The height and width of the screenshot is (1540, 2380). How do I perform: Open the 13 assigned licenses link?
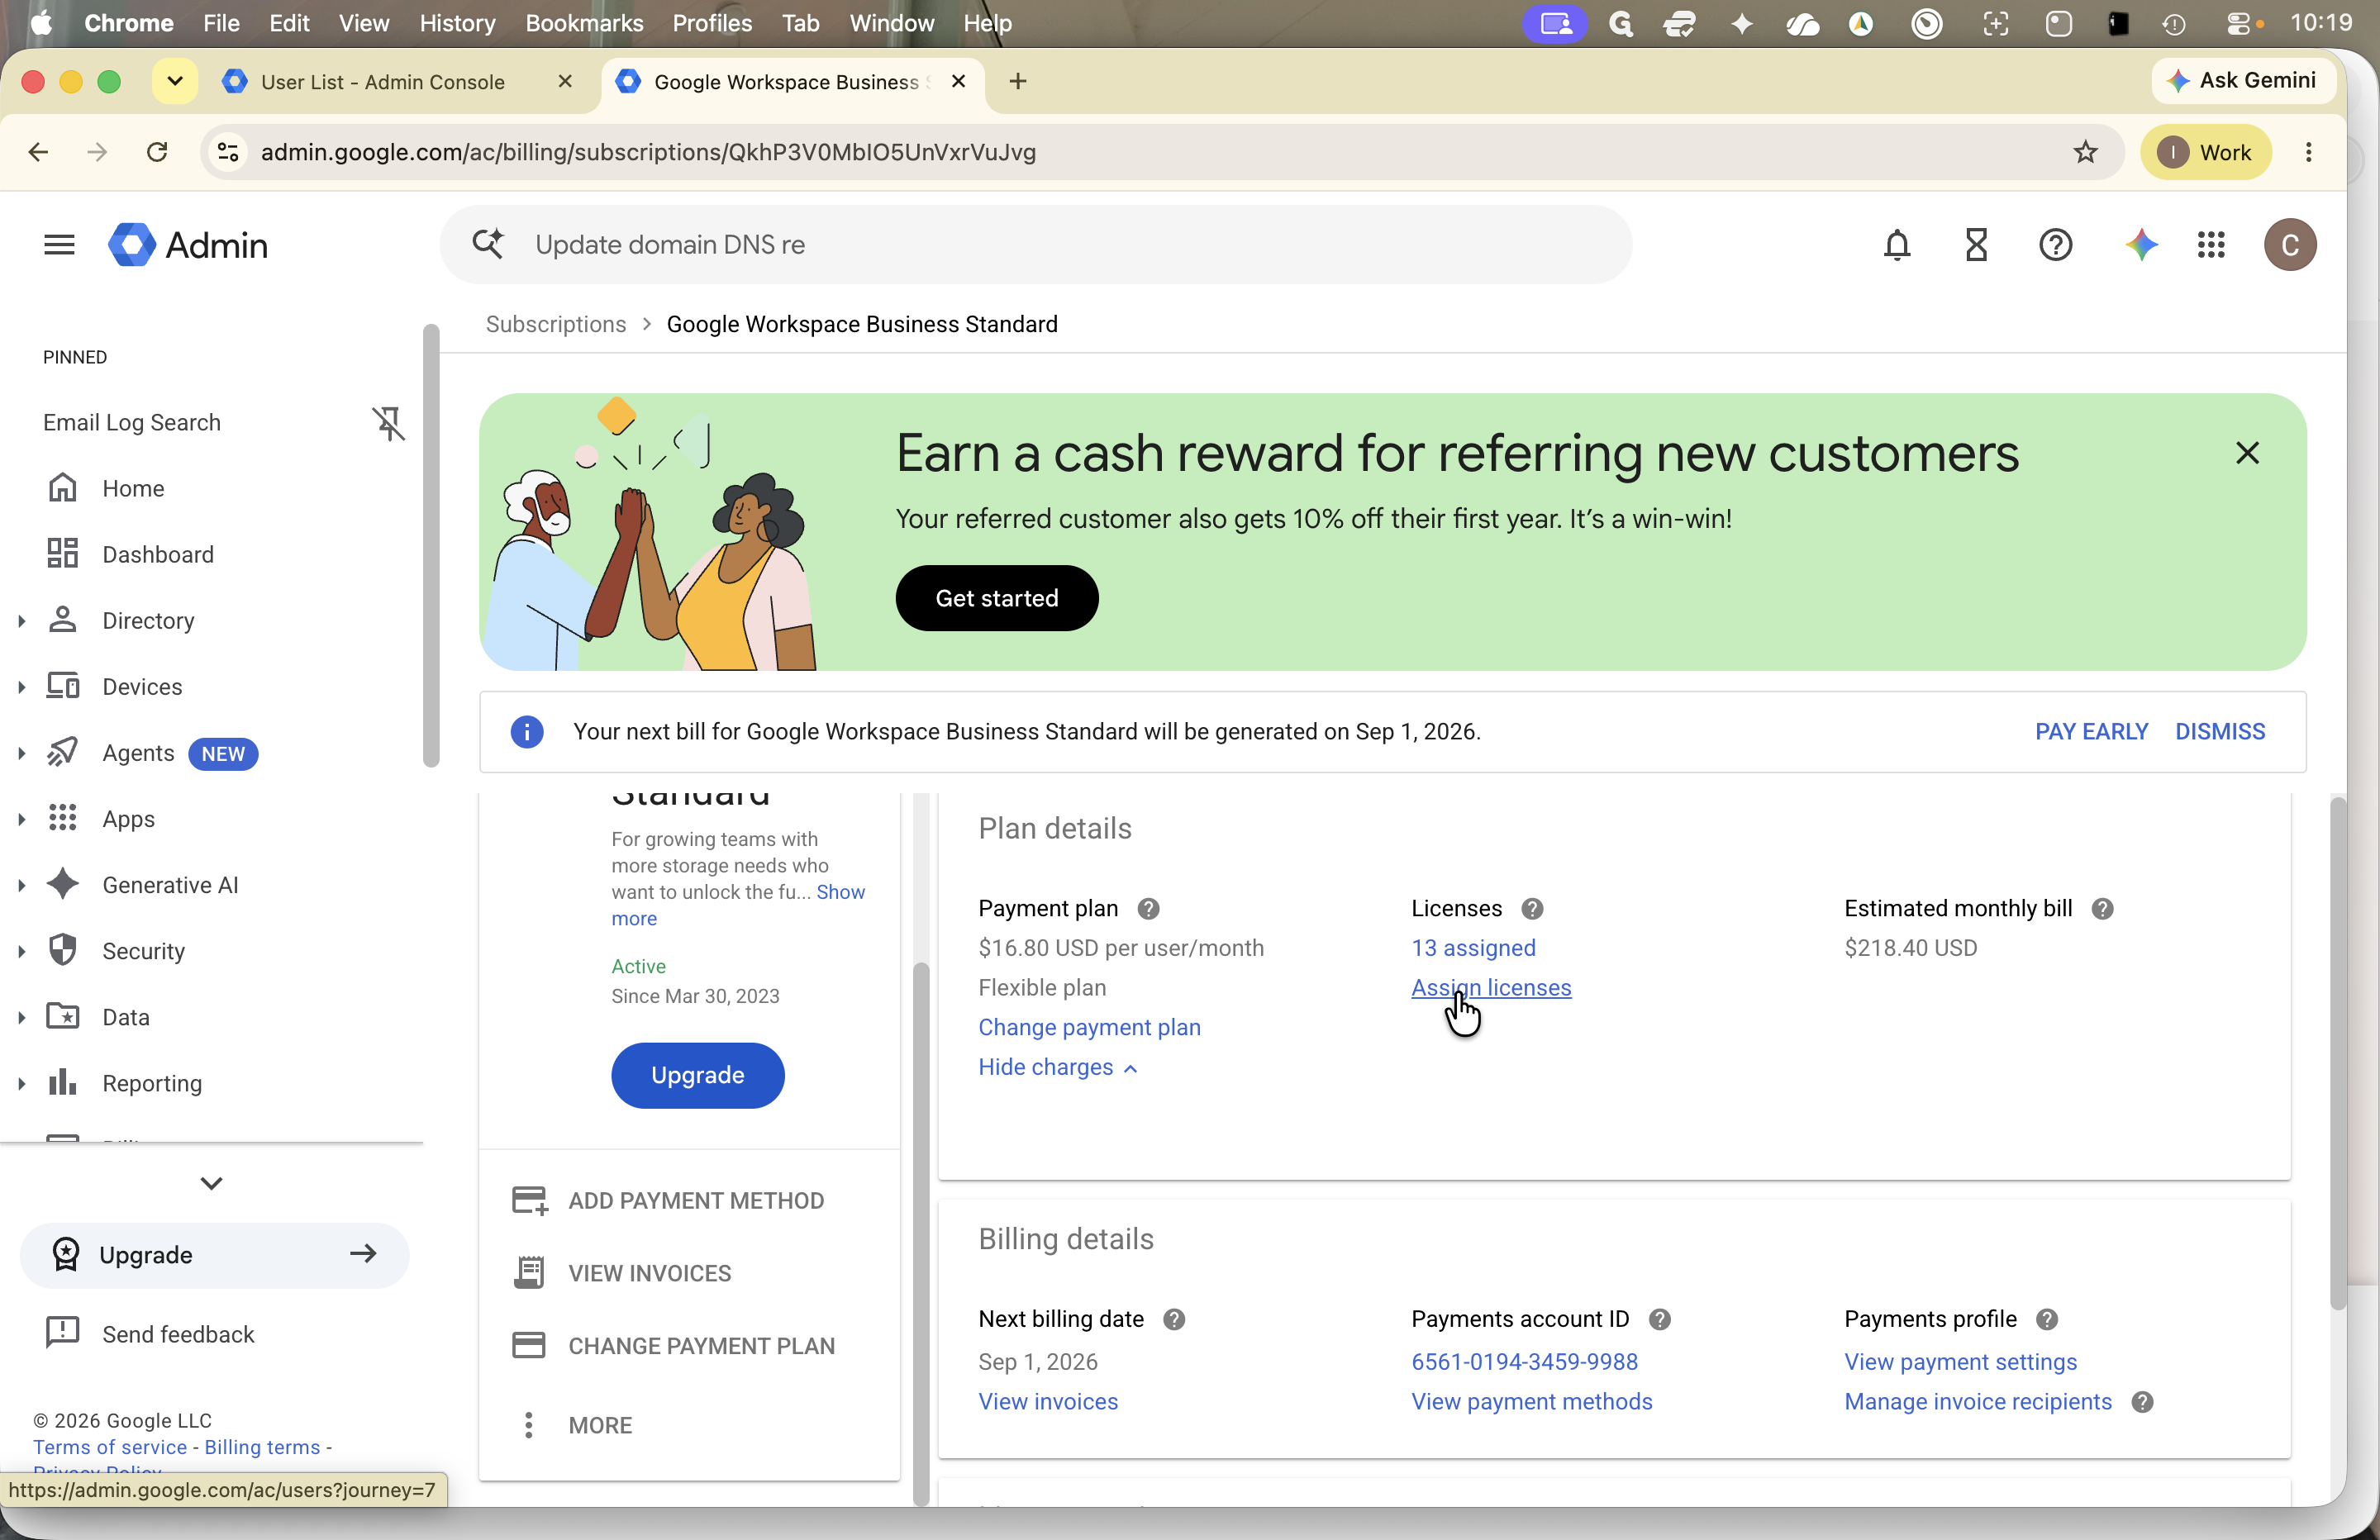point(1473,948)
